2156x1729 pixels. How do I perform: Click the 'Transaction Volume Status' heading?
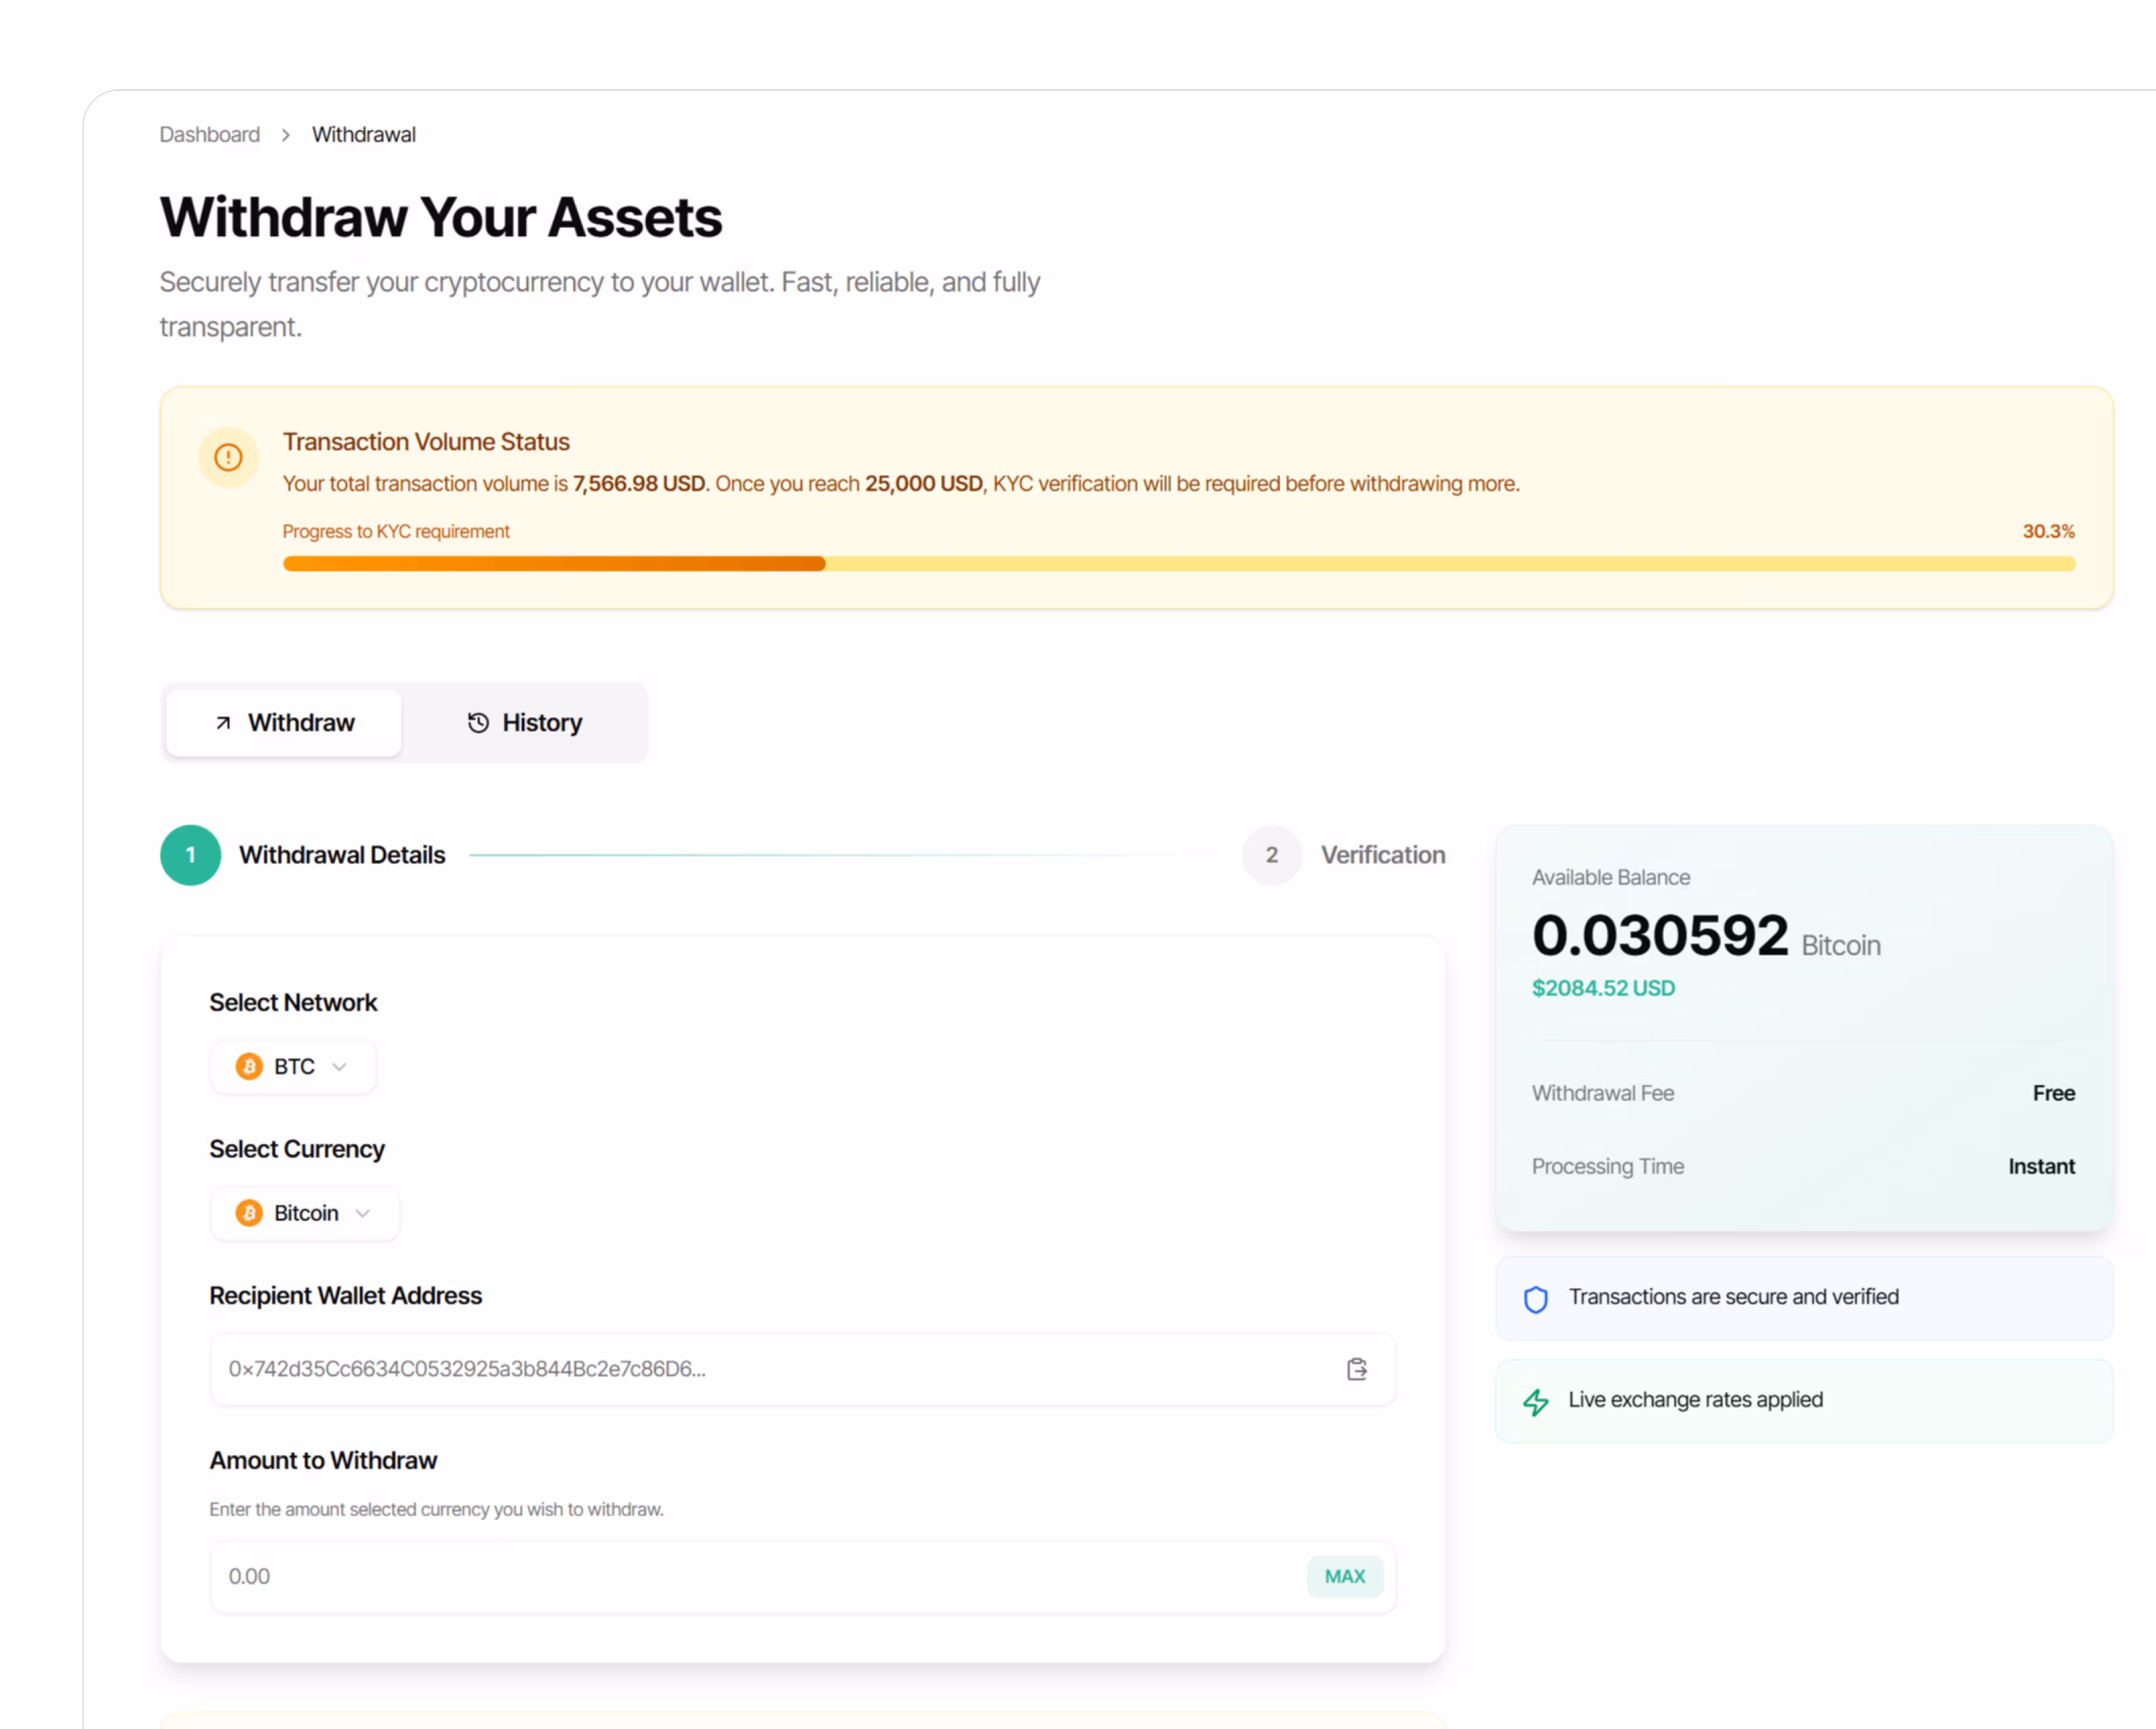pyautogui.click(x=426, y=441)
